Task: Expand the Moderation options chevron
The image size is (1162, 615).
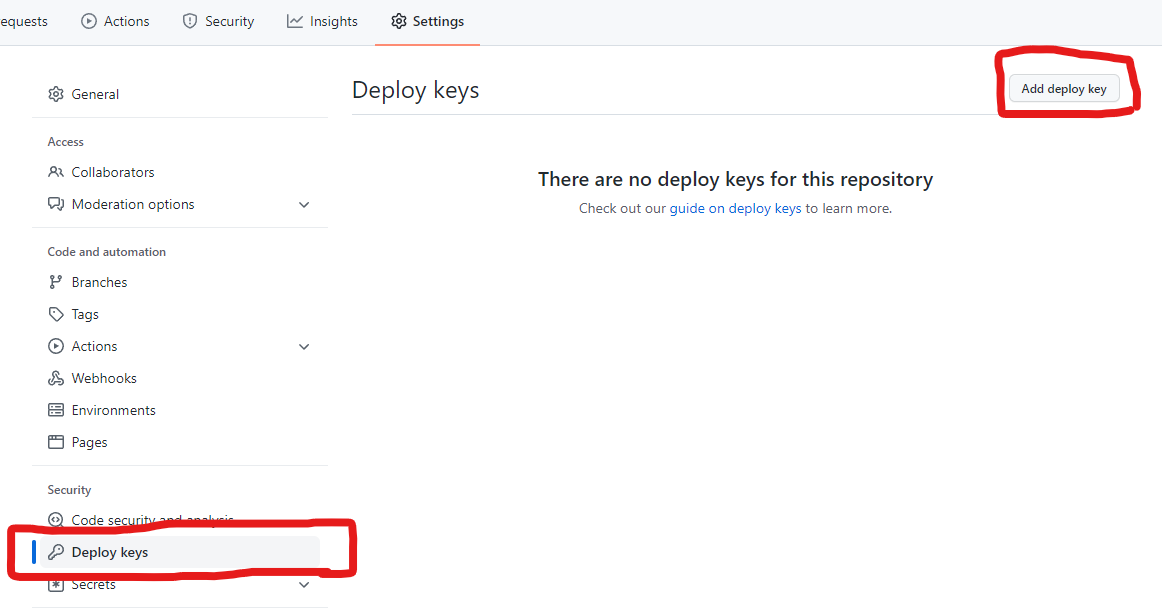Action: coord(304,205)
